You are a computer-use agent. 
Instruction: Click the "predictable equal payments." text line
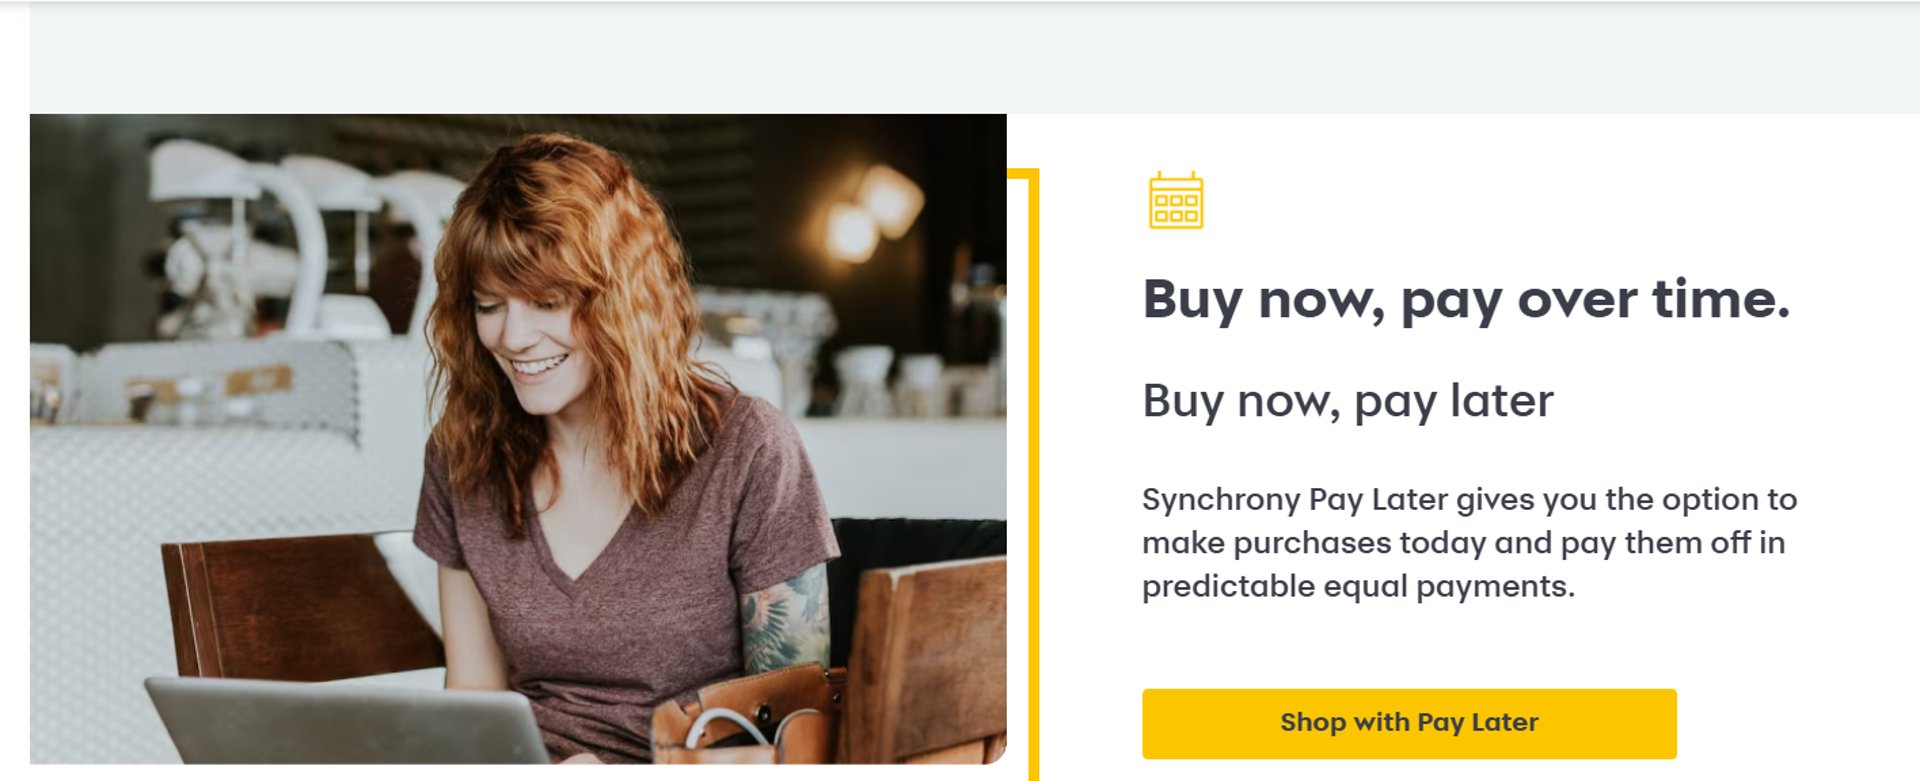(1358, 586)
